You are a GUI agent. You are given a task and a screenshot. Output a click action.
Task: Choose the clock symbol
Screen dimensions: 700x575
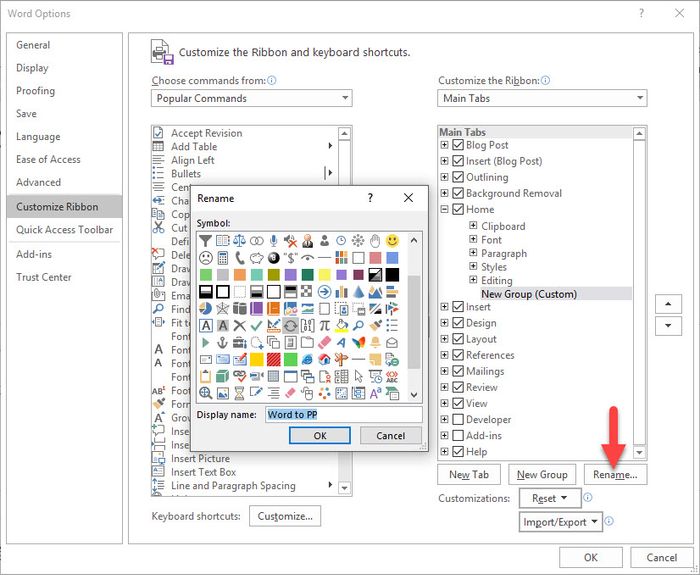341,241
